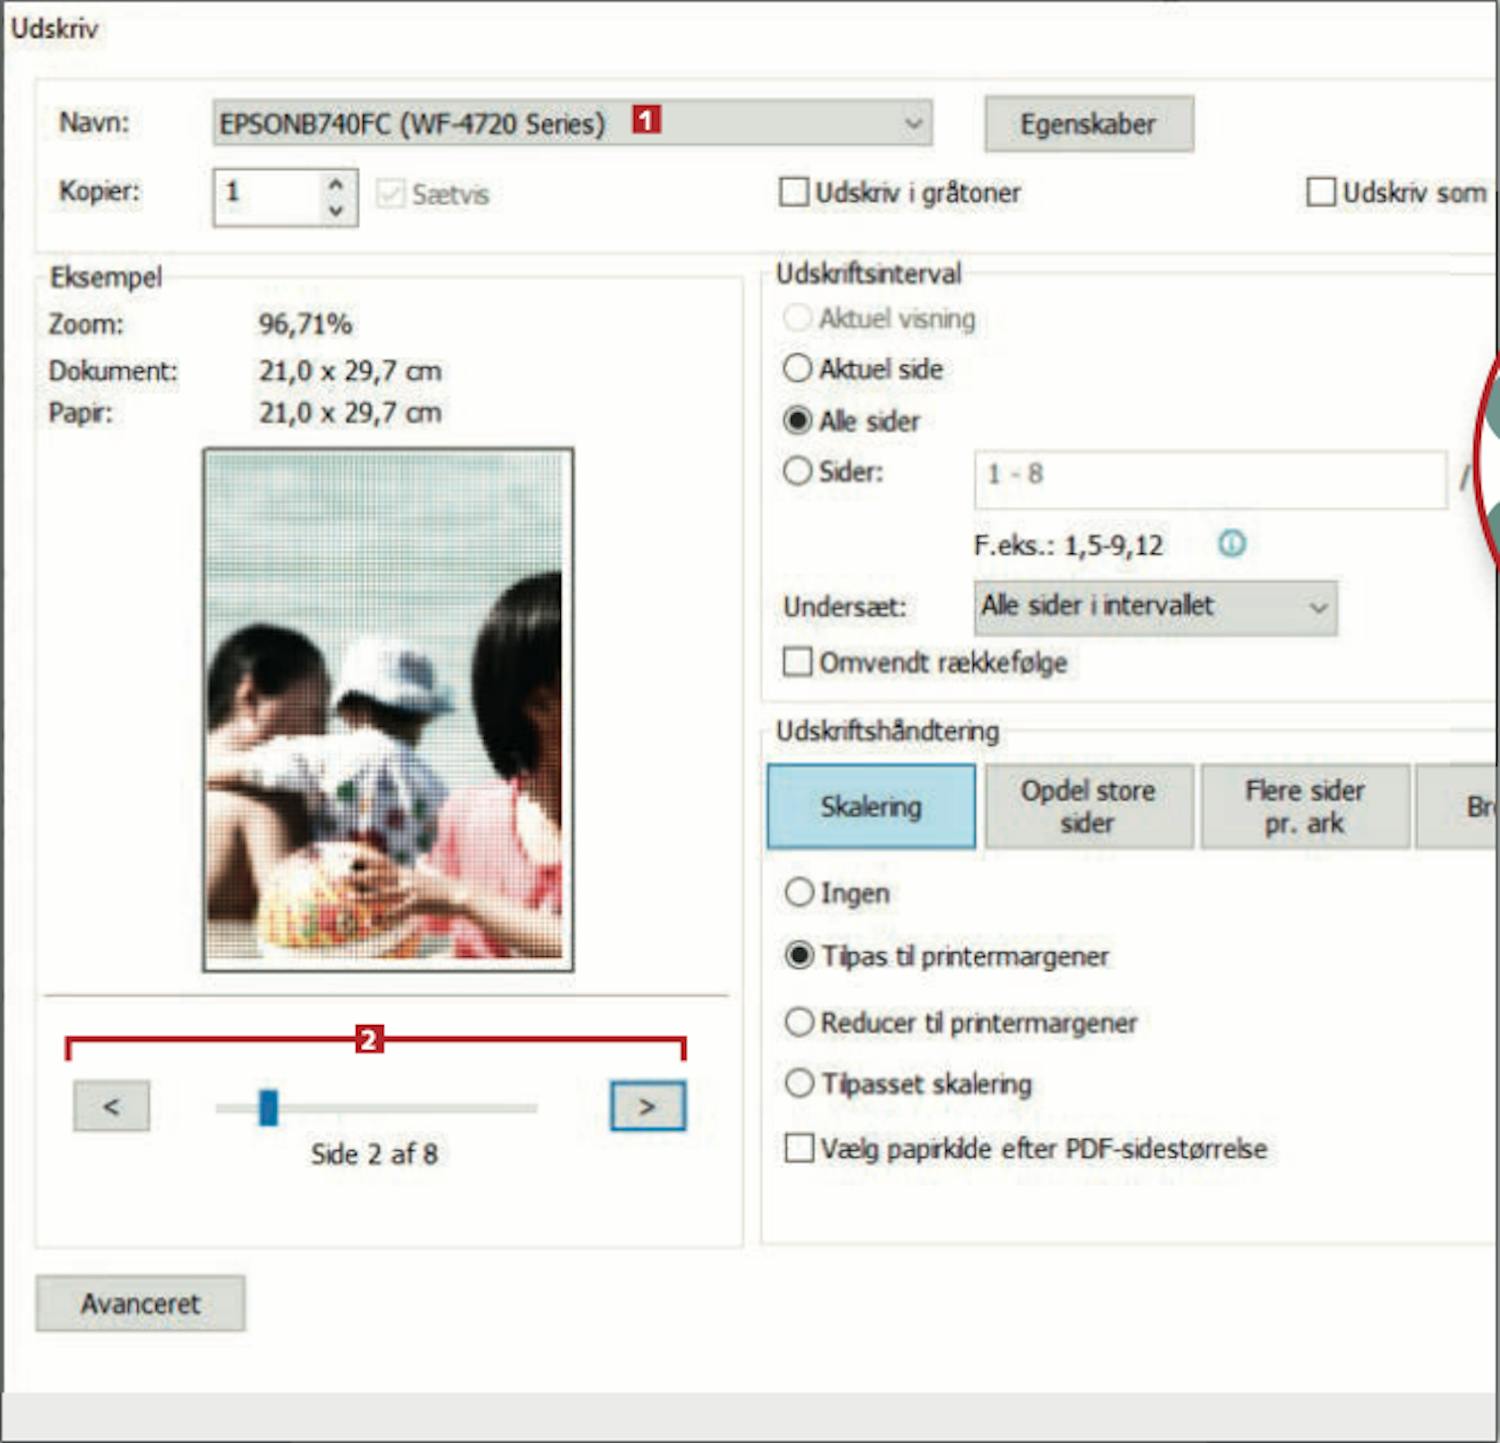This screenshot has width=1500, height=1443.
Task: Decrease copies with the down arrow
Action: click(x=336, y=210)
